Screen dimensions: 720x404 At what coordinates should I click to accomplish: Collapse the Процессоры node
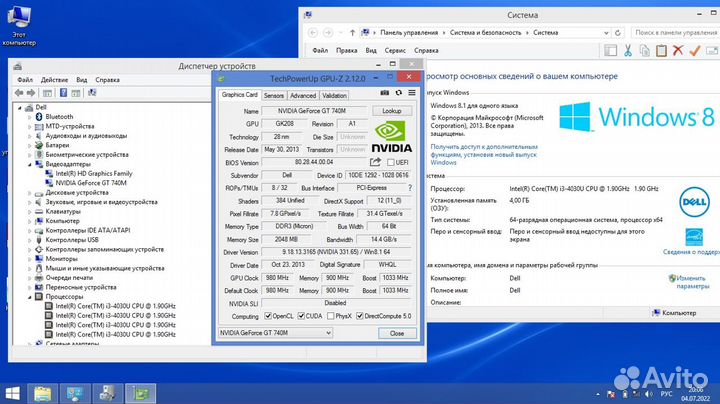[30, 297]
